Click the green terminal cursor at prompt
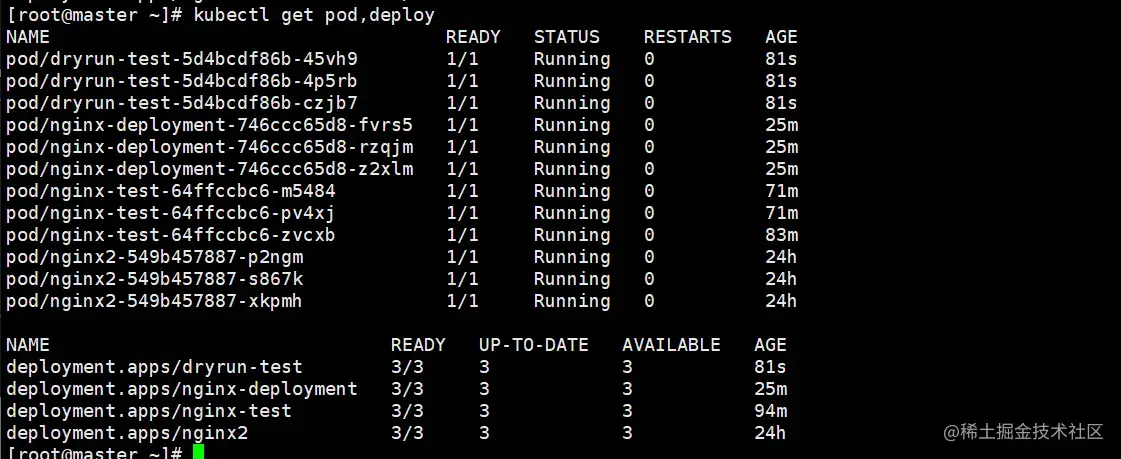This screenshot has height=459, width=1121. (198, 452)
